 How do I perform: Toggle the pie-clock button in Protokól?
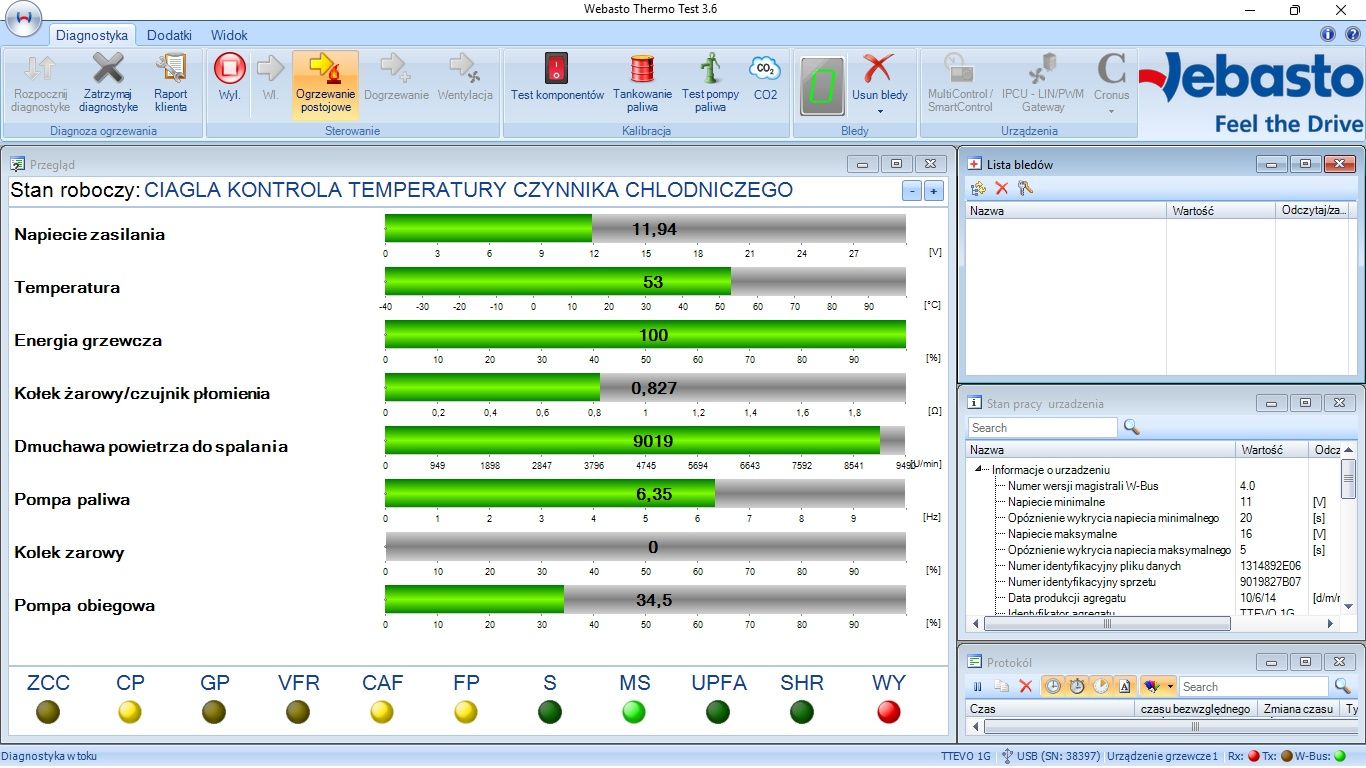(x=1101, y=686)
